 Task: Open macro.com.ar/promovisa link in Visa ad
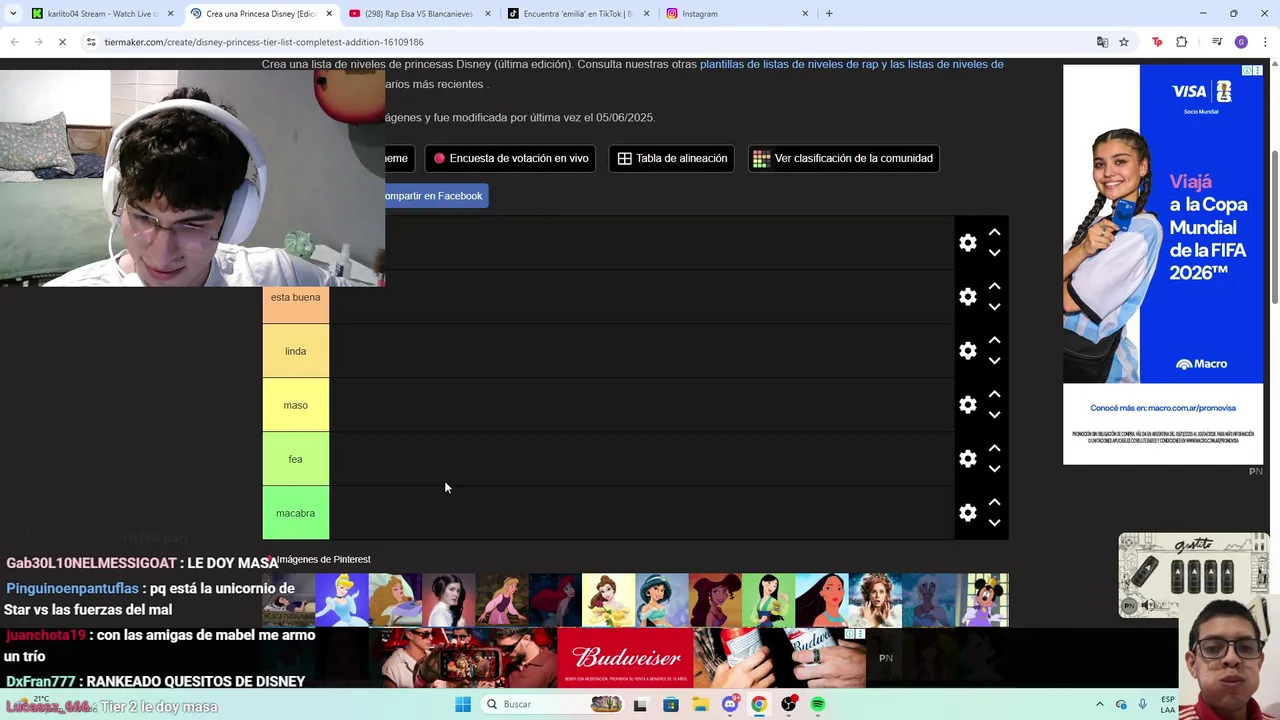coord(1163,408)
